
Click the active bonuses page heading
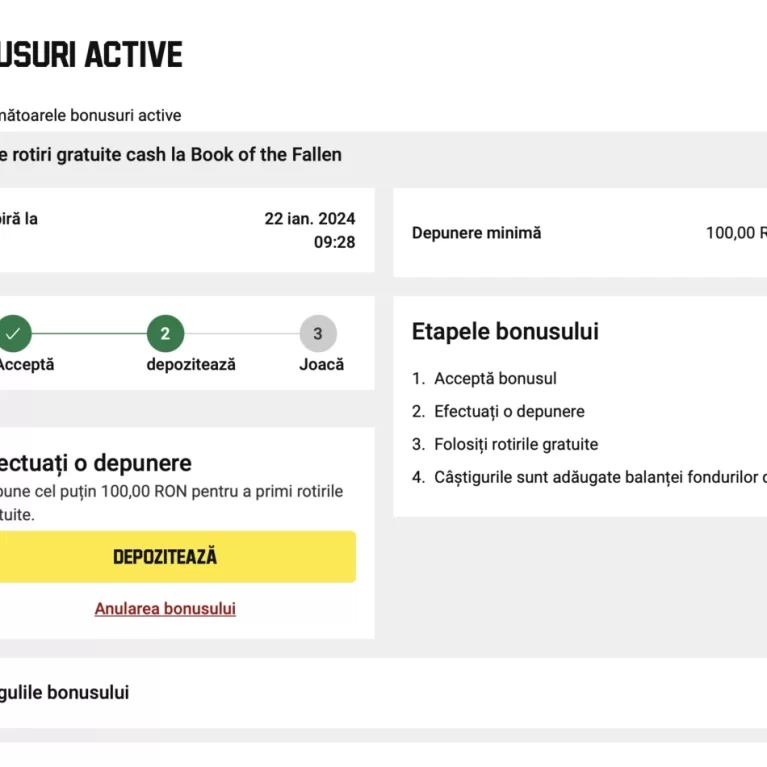pyautogui.click(x=91, y=54)
